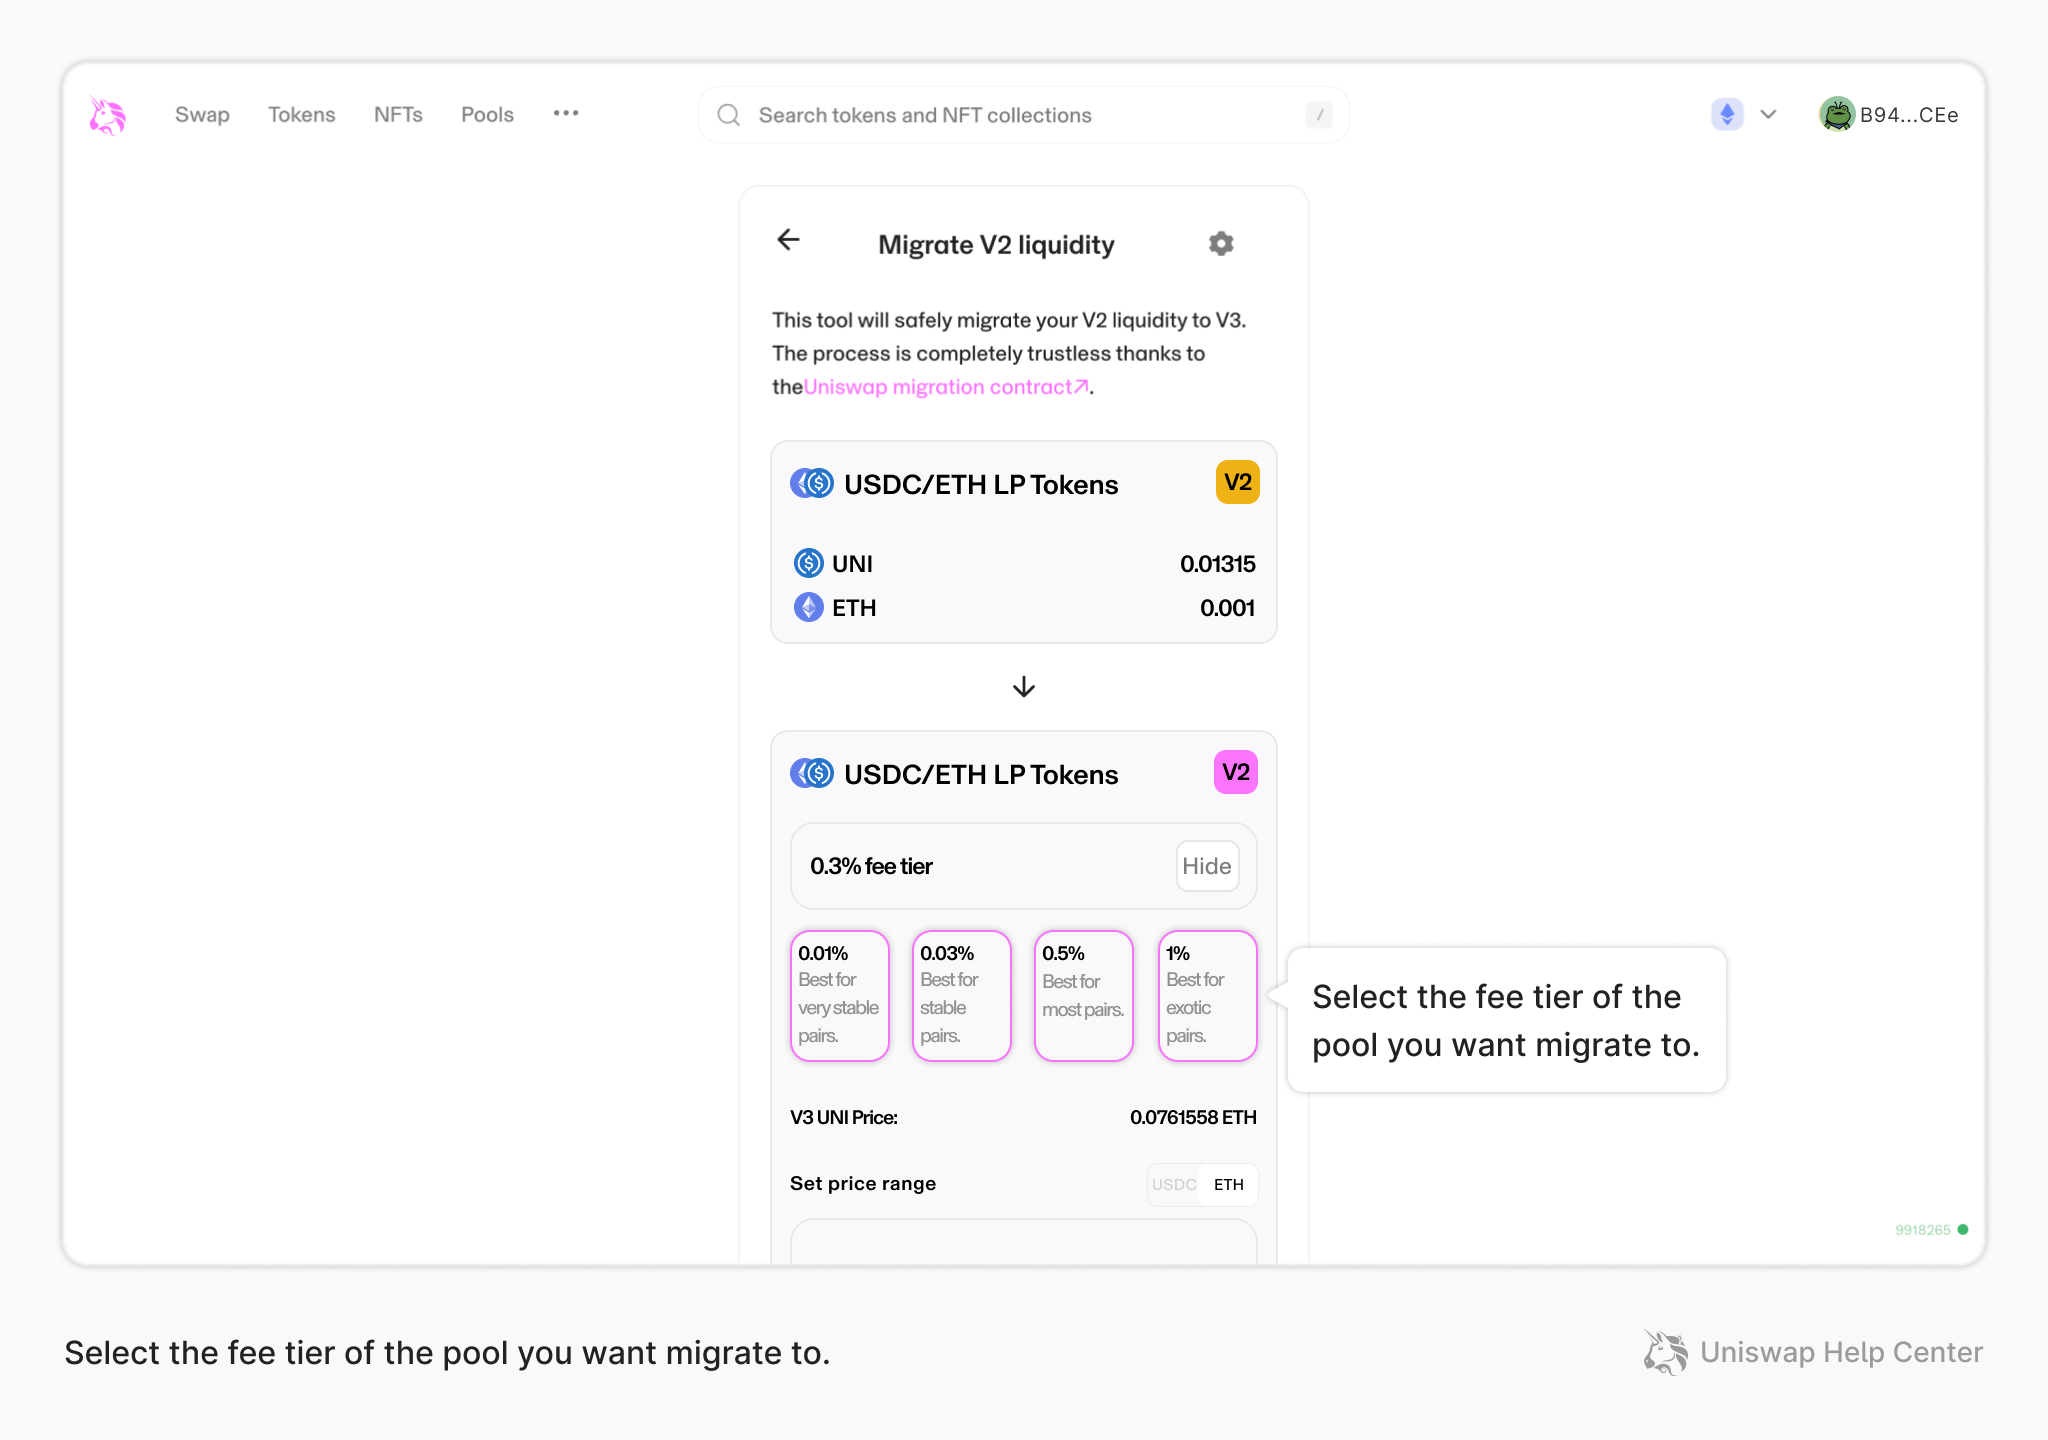Select the 0.03% fee tier
This screenshot has width=2048, height=1440.
point(962,996)
